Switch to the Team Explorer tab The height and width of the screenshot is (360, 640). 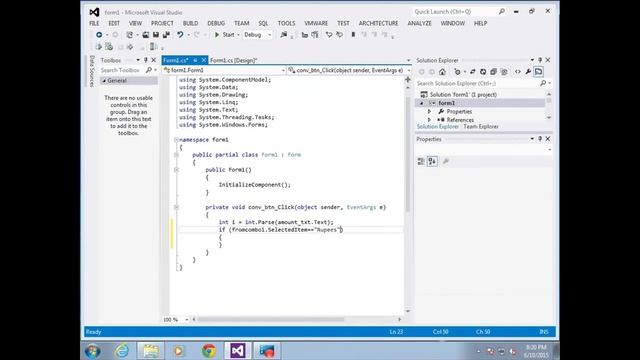[481, 127]
